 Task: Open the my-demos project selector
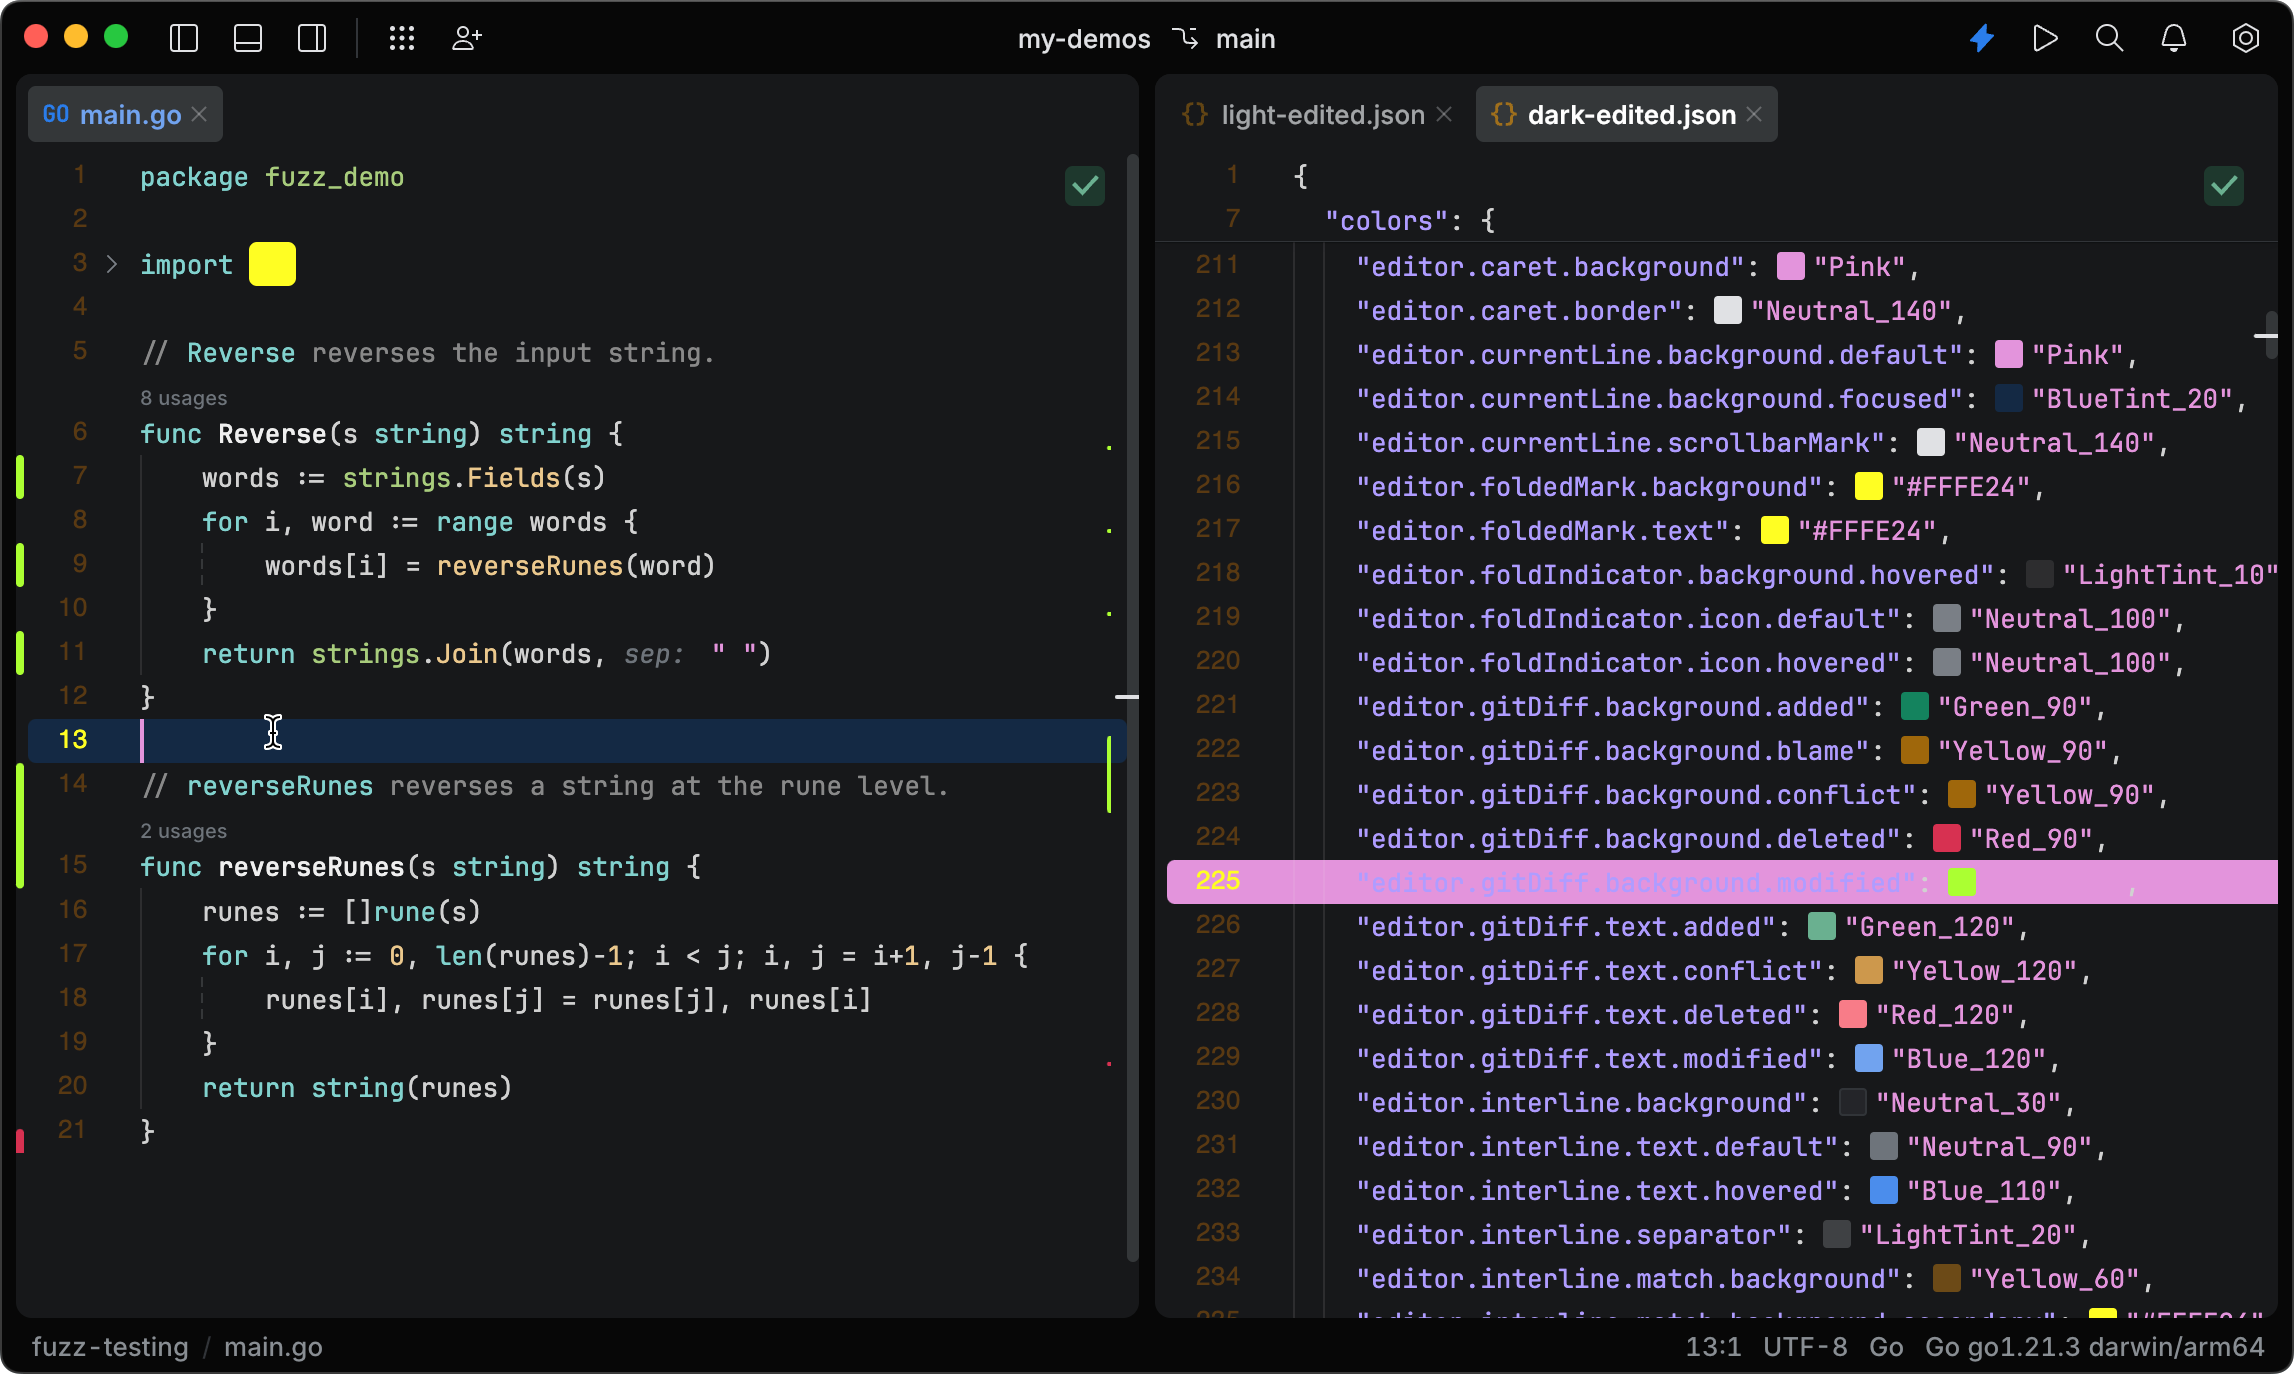pos(1083,39)
